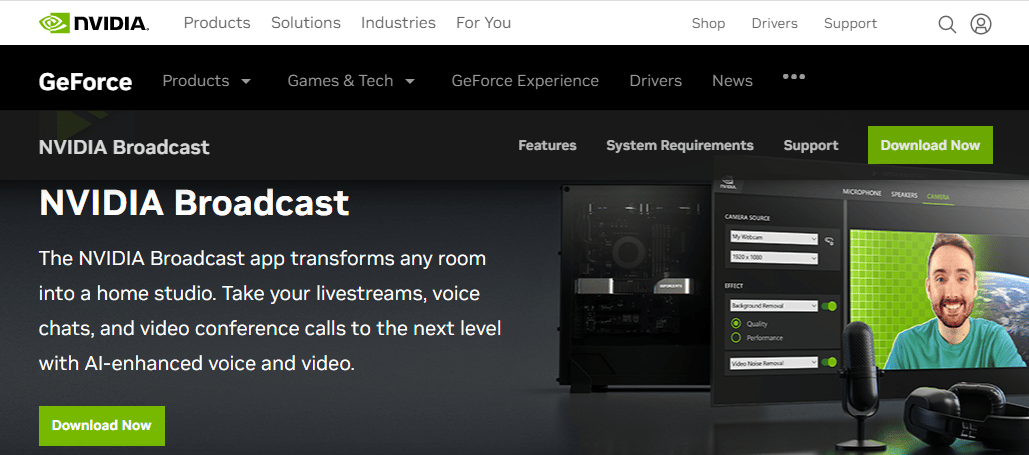Select the CAMERA tab in the app image
Screen dimensions: 1029x455
click(938, 197)
